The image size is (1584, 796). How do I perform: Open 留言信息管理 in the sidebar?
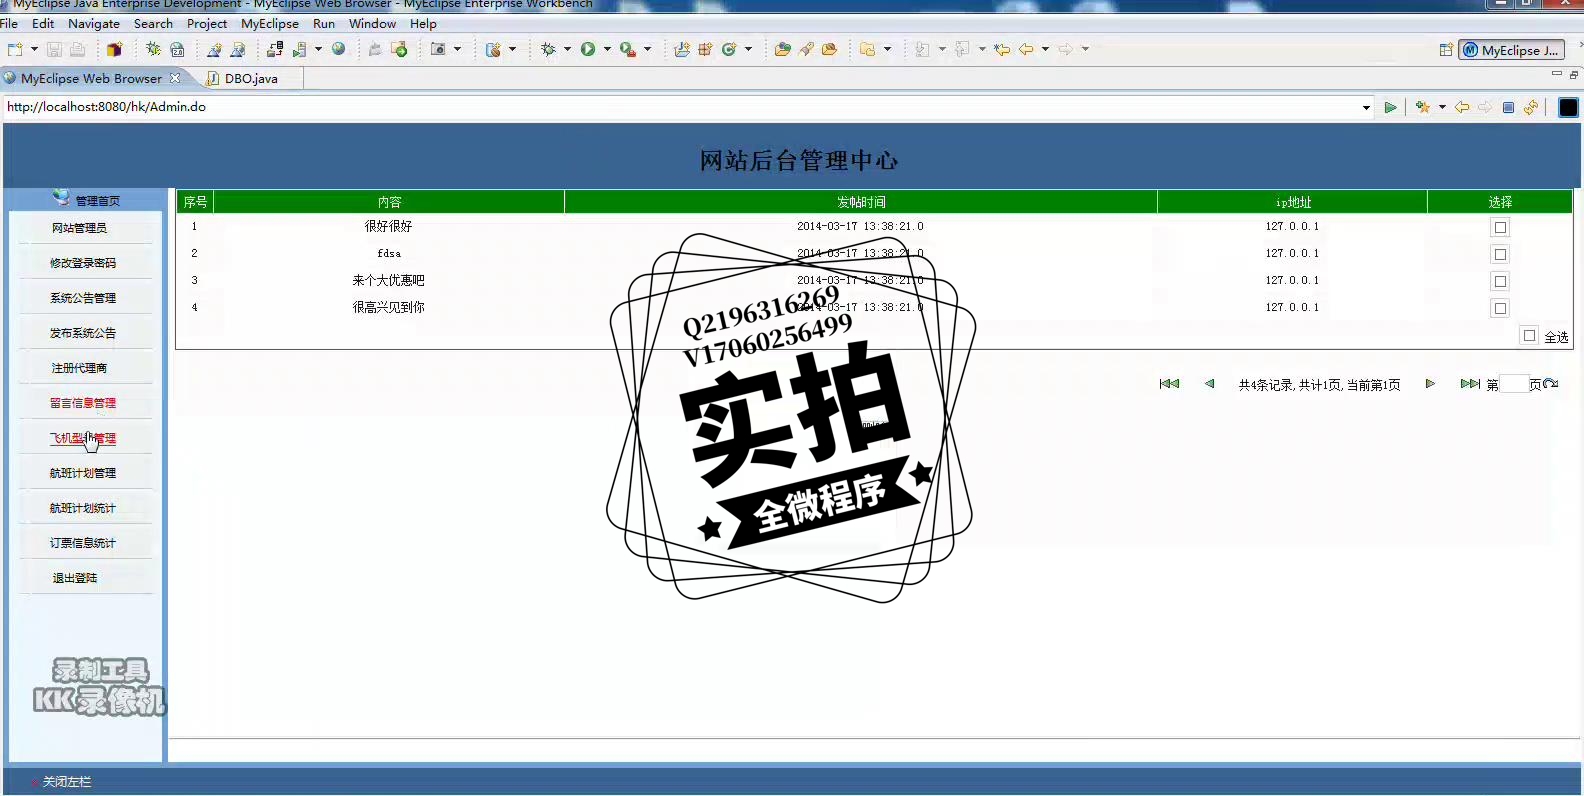click(x=83, y=403)
